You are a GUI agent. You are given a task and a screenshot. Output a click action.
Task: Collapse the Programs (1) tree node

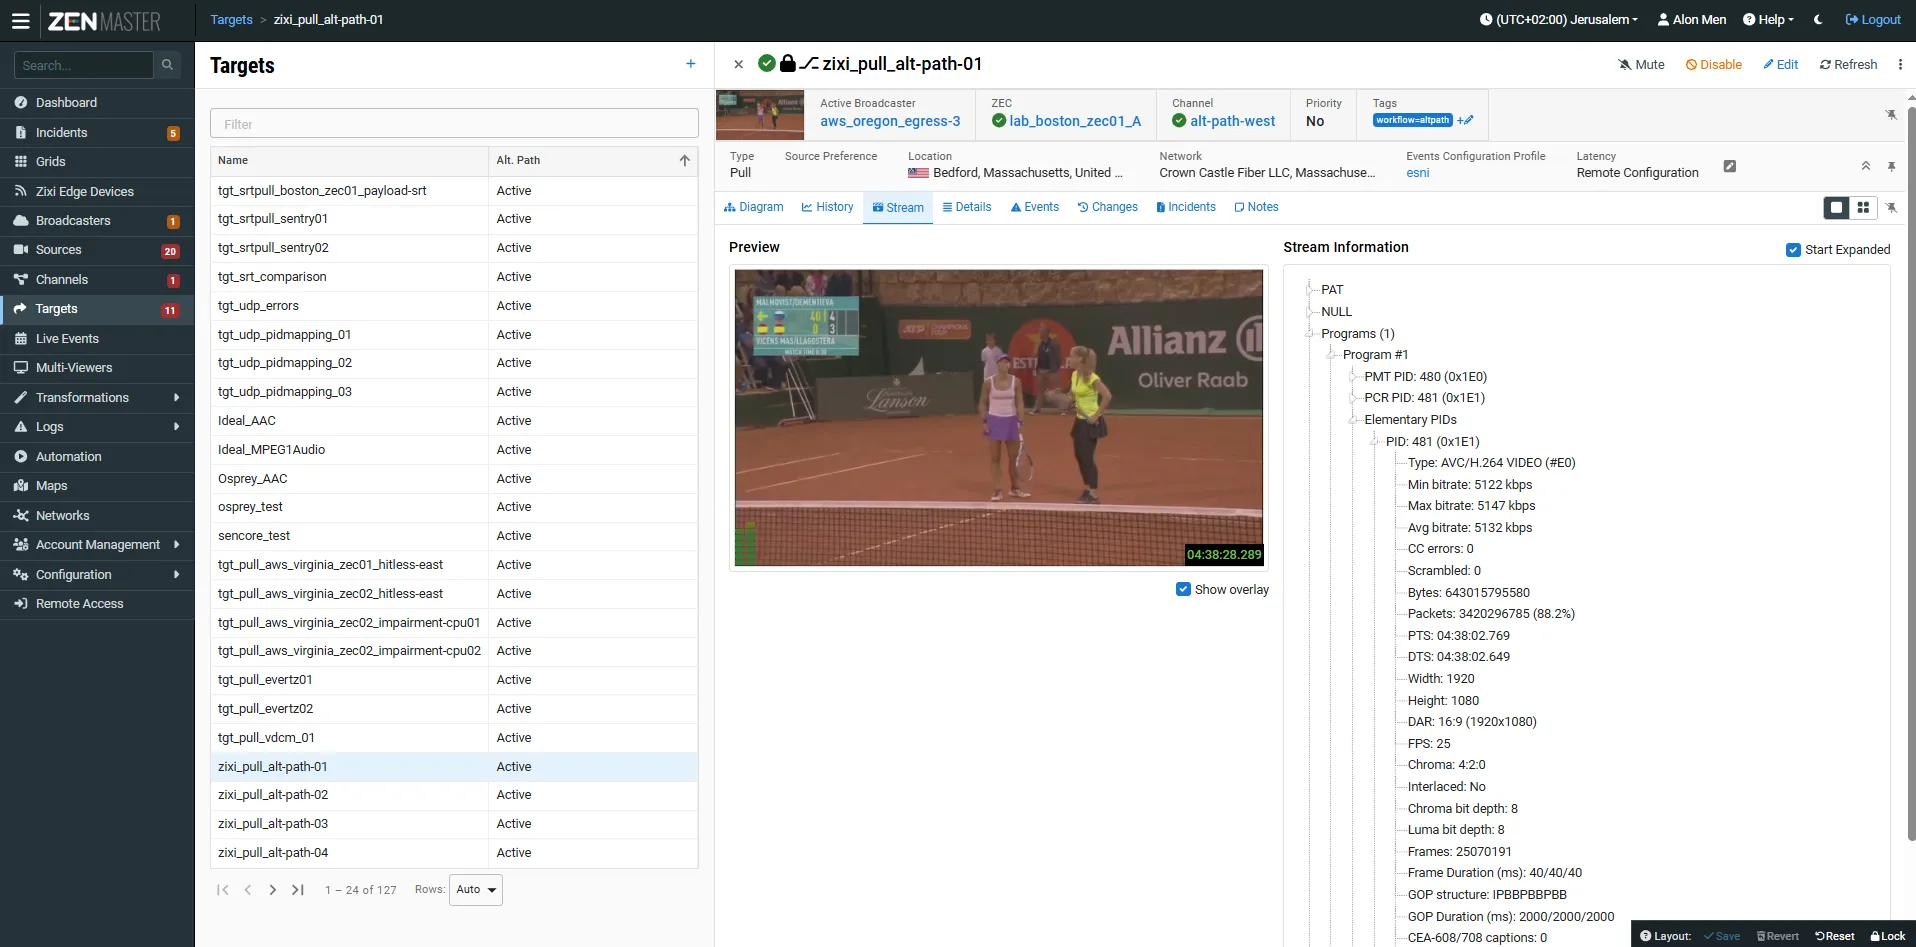(x=1309, y=333)
